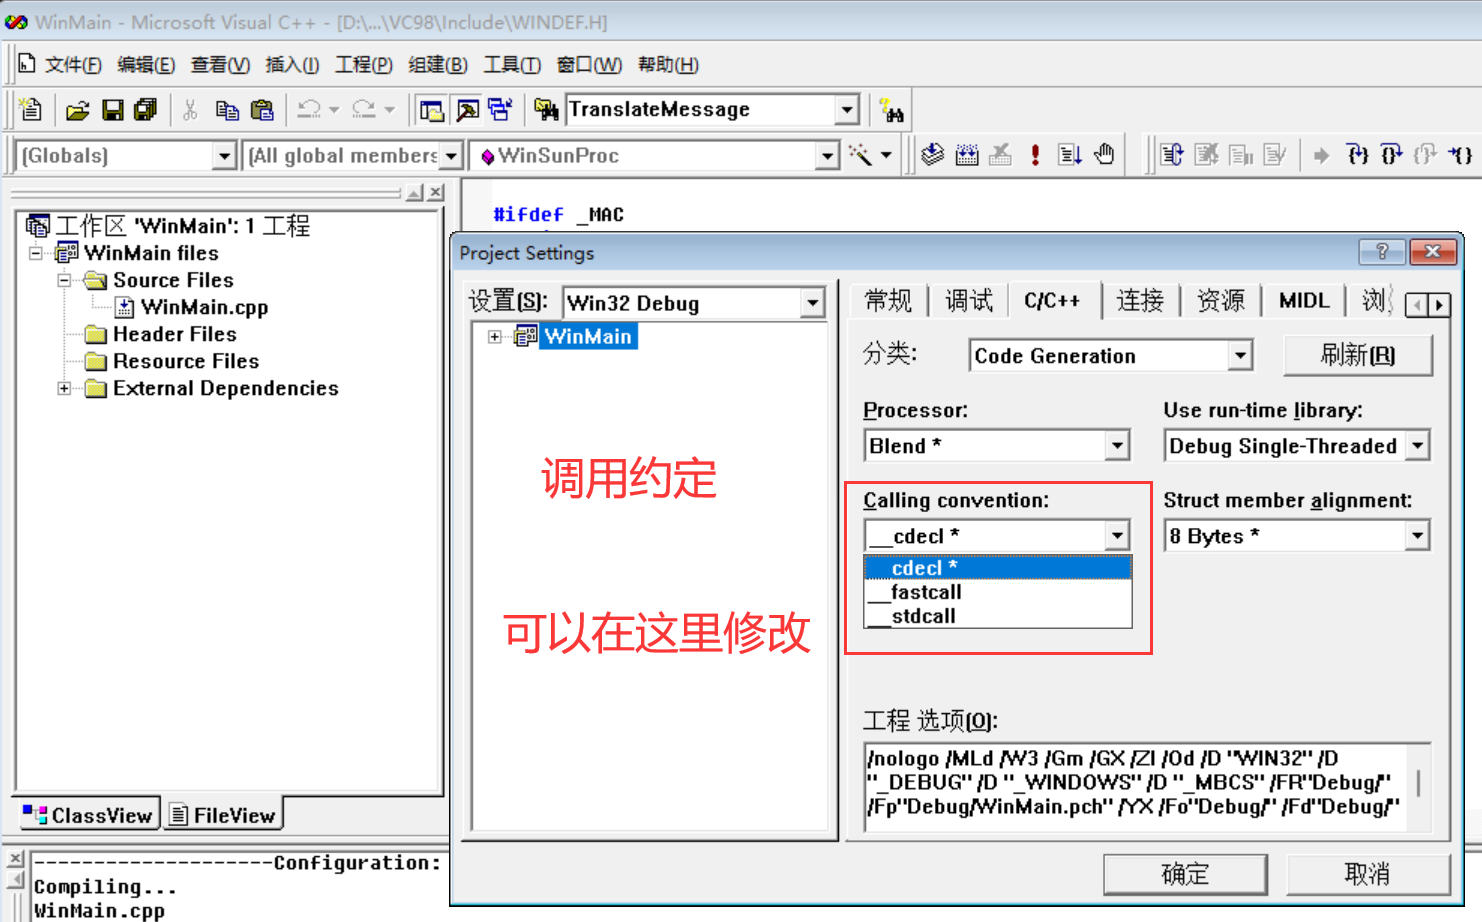Toggle the Workspace window icon

click(x=432, y=110)
